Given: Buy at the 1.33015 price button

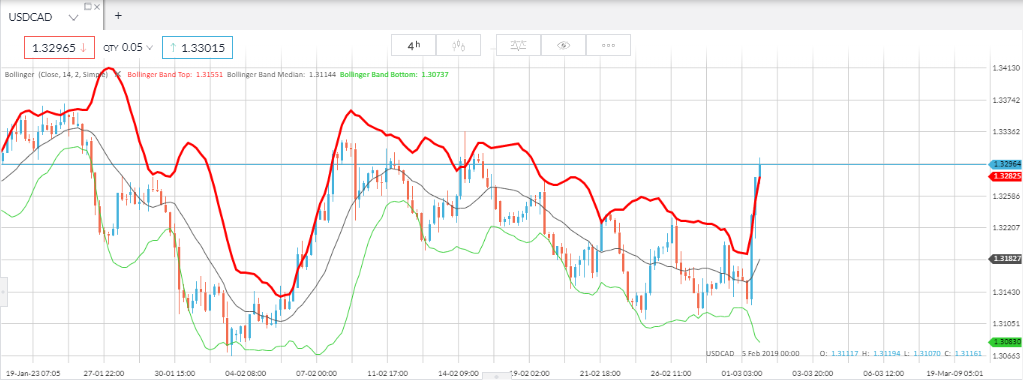Looking at the screenshot, I should click(197, 48).
